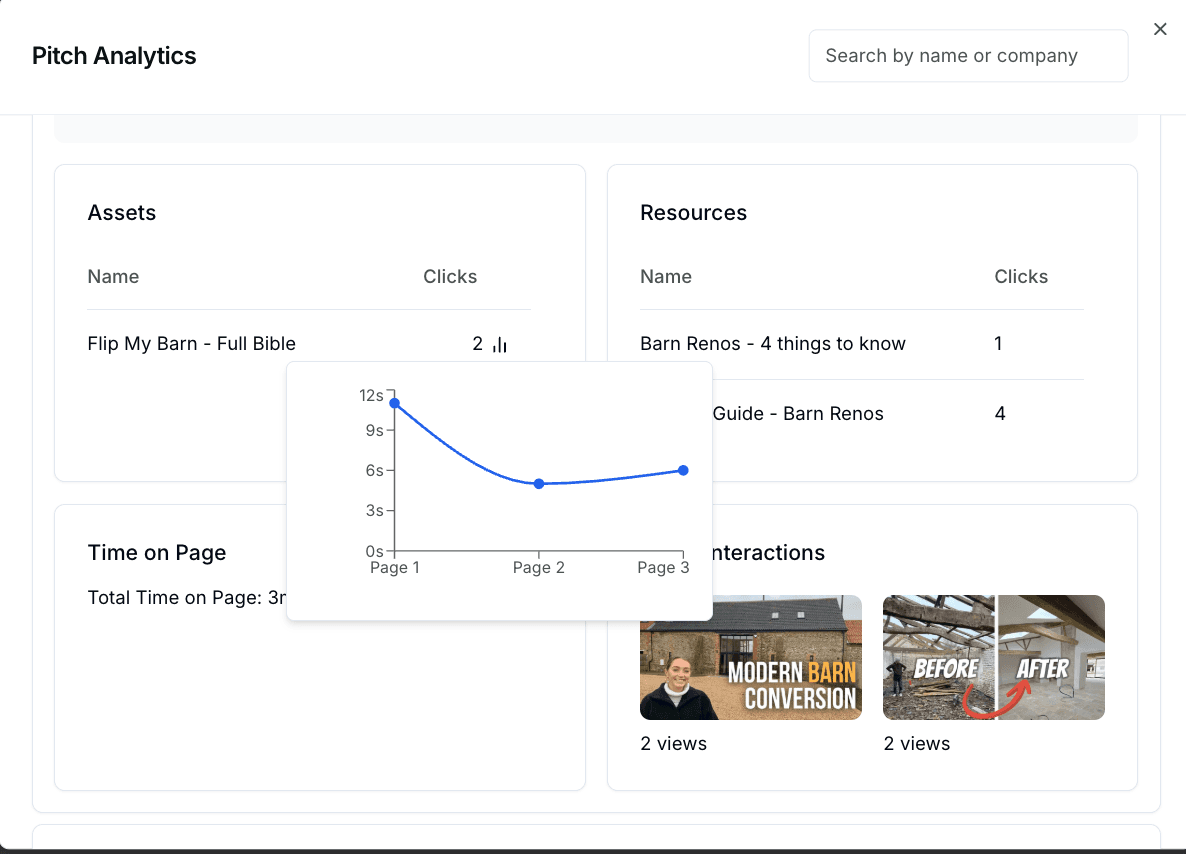Click the Name column header in Resources

(x=666, y=277)
